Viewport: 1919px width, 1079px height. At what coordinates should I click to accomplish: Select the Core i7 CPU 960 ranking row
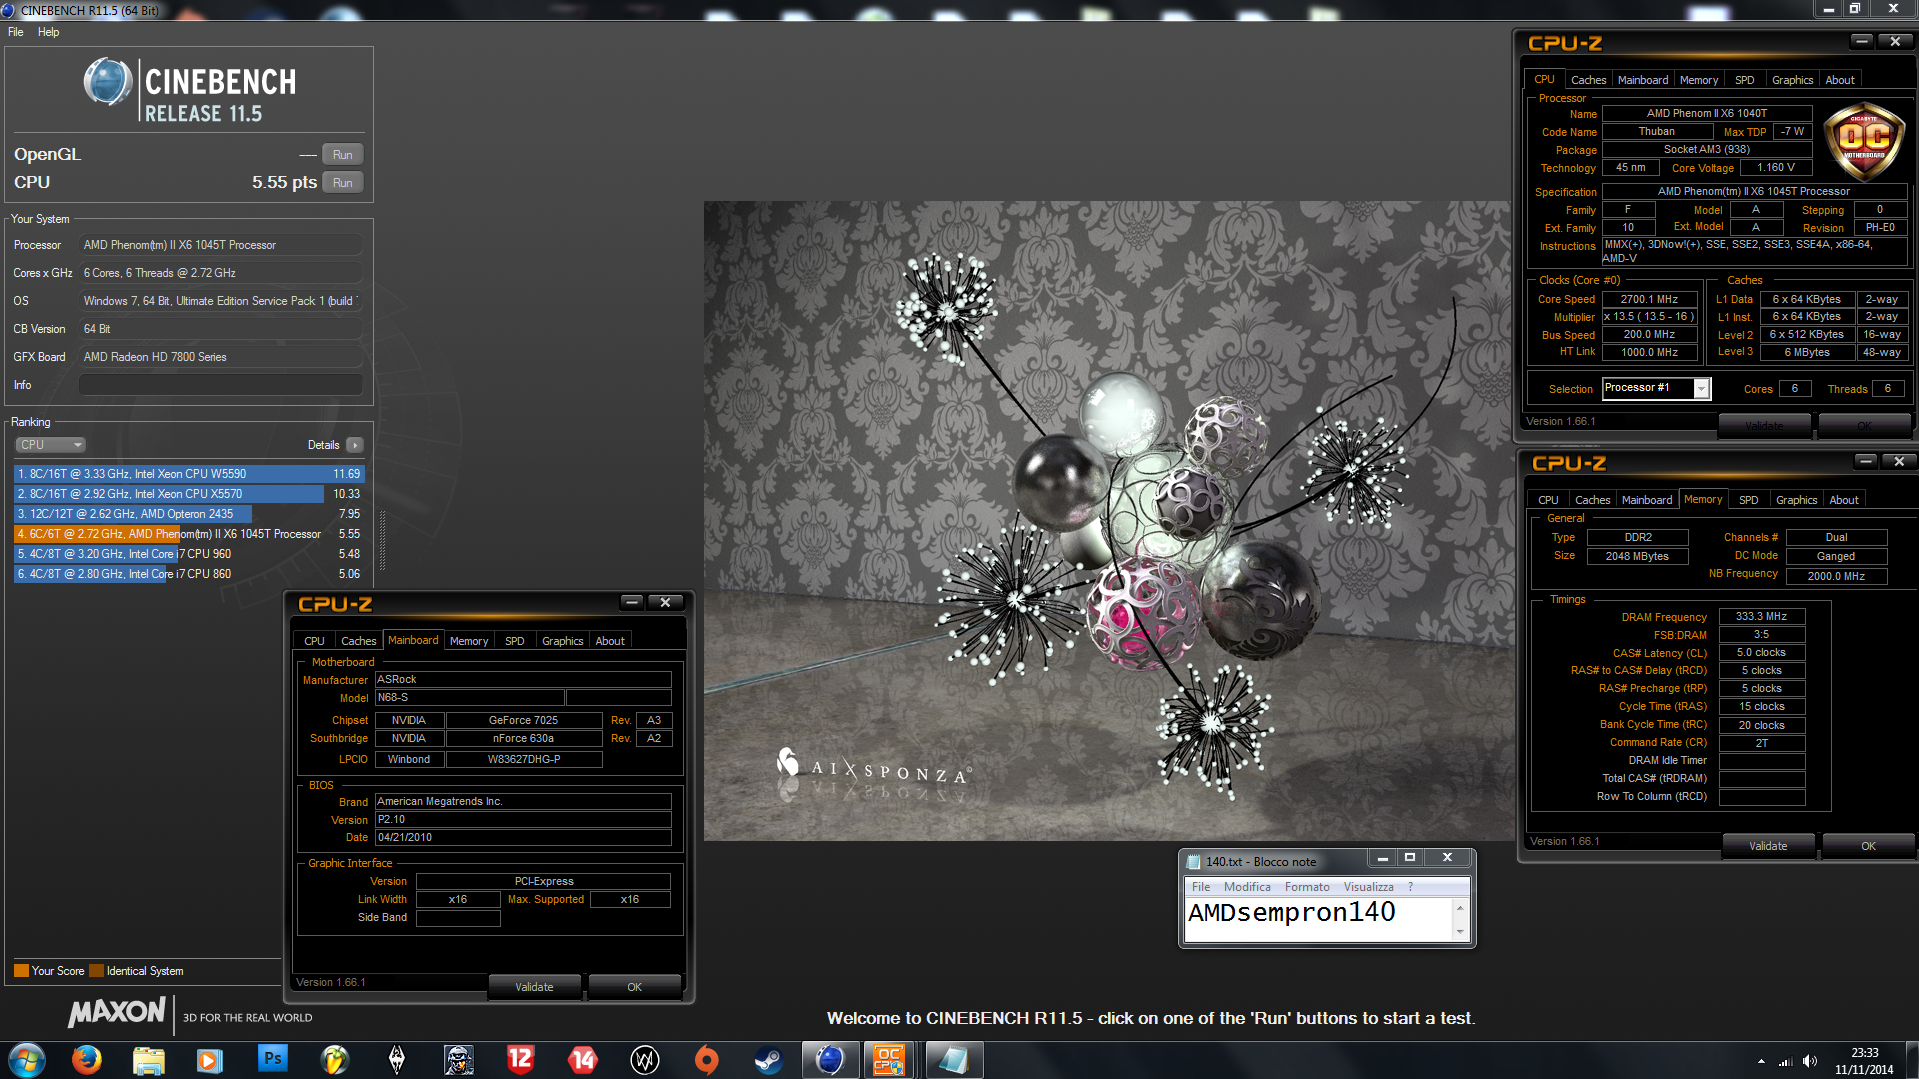coord(189,554)
